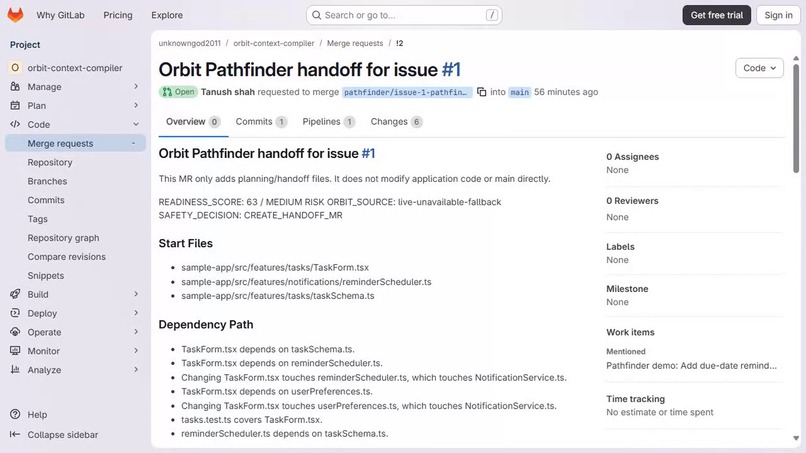806x453 pixels.
Task: Click 'No estimate or time spent' text
Action: click(x=660, y=412)
